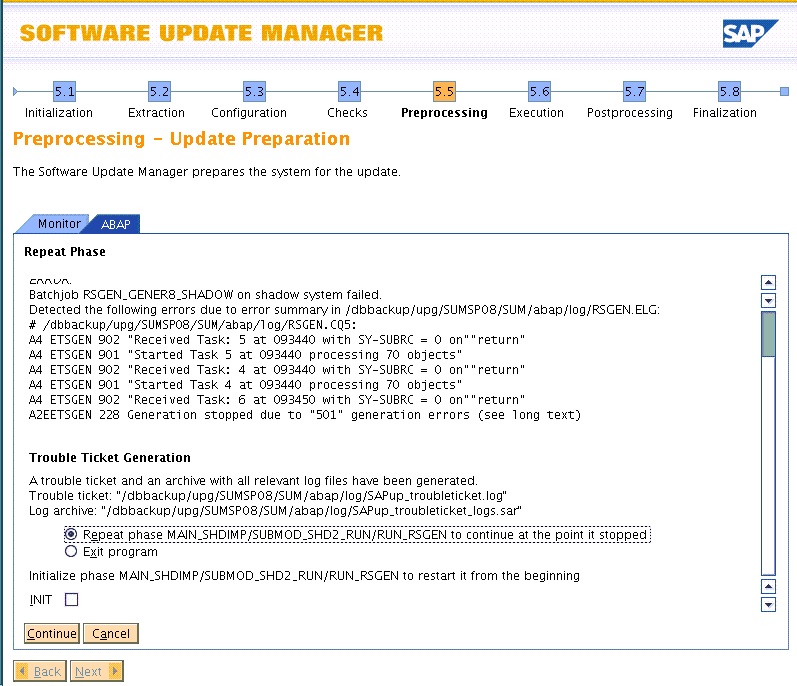
Task: Click the 'Generation stopped due to "501" generation errors' line
Action: pyautogui.click(x=305, y=415)
